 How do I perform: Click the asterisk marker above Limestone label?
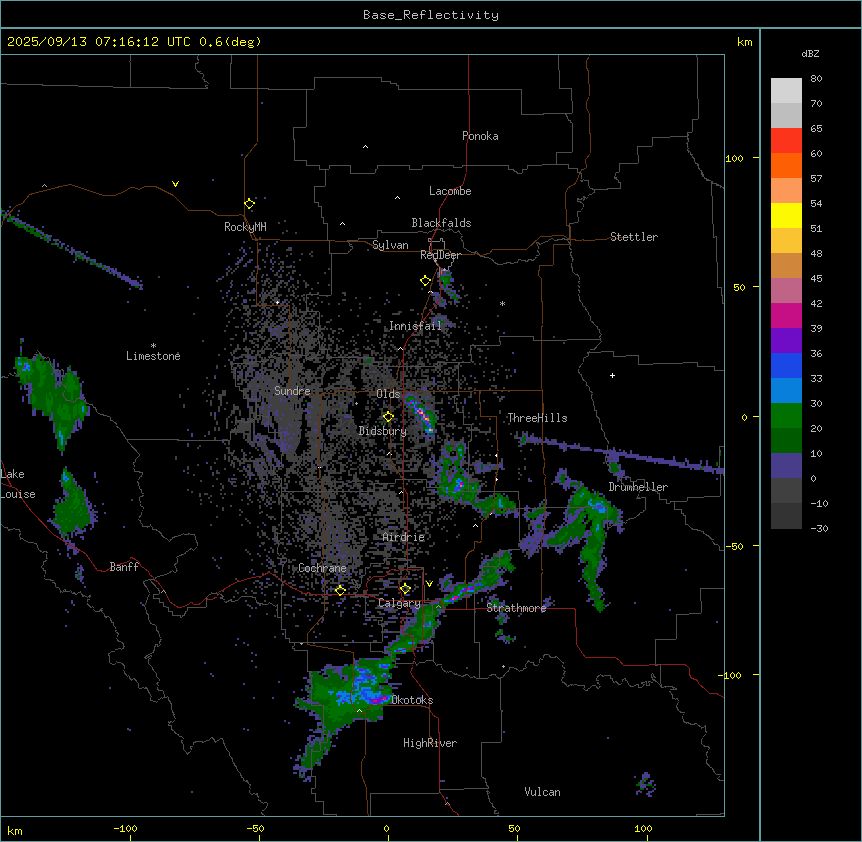coord(153,346)
